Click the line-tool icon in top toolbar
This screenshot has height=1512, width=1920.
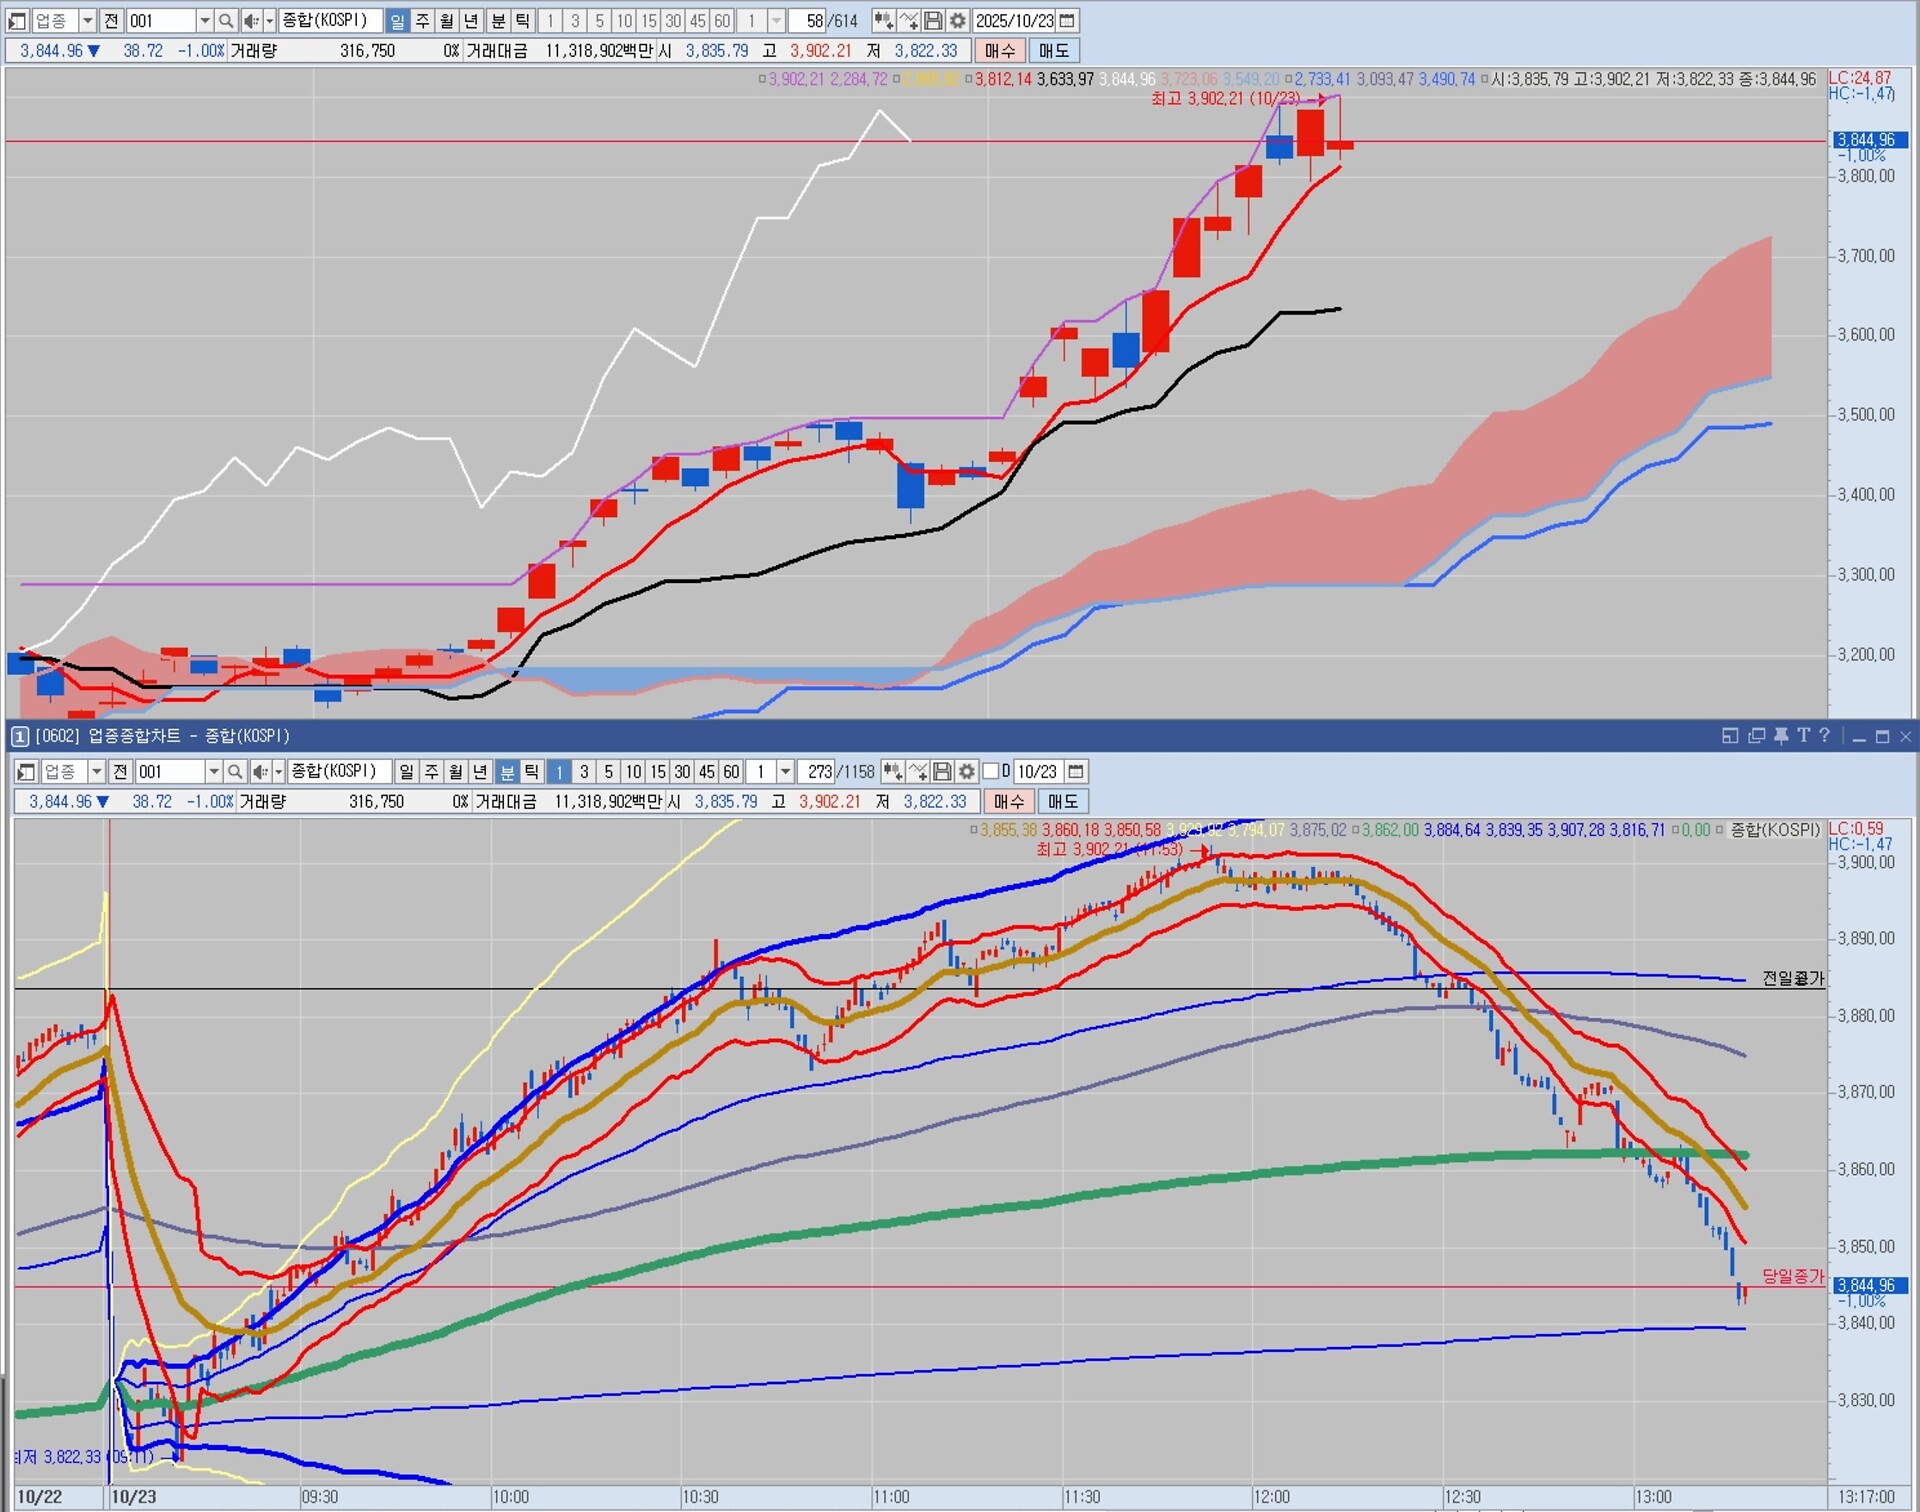[908, 20]
